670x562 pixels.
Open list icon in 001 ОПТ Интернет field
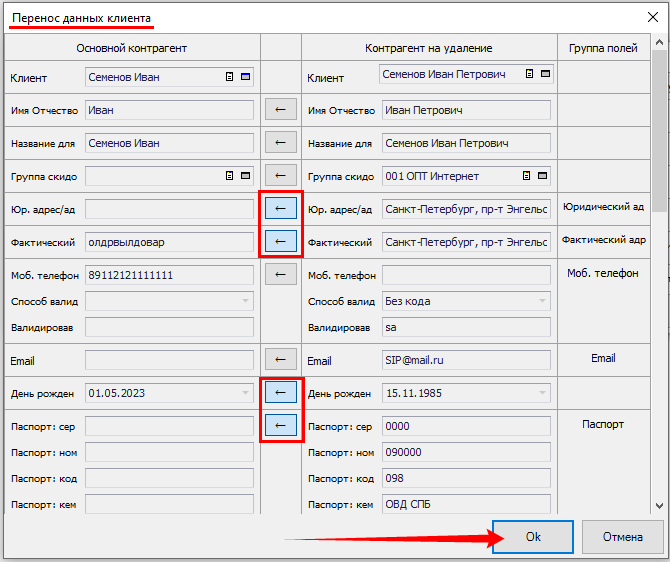(528, 176)
